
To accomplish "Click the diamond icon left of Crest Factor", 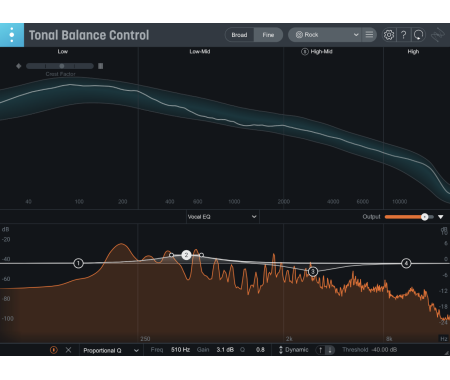I will [19, 66].
